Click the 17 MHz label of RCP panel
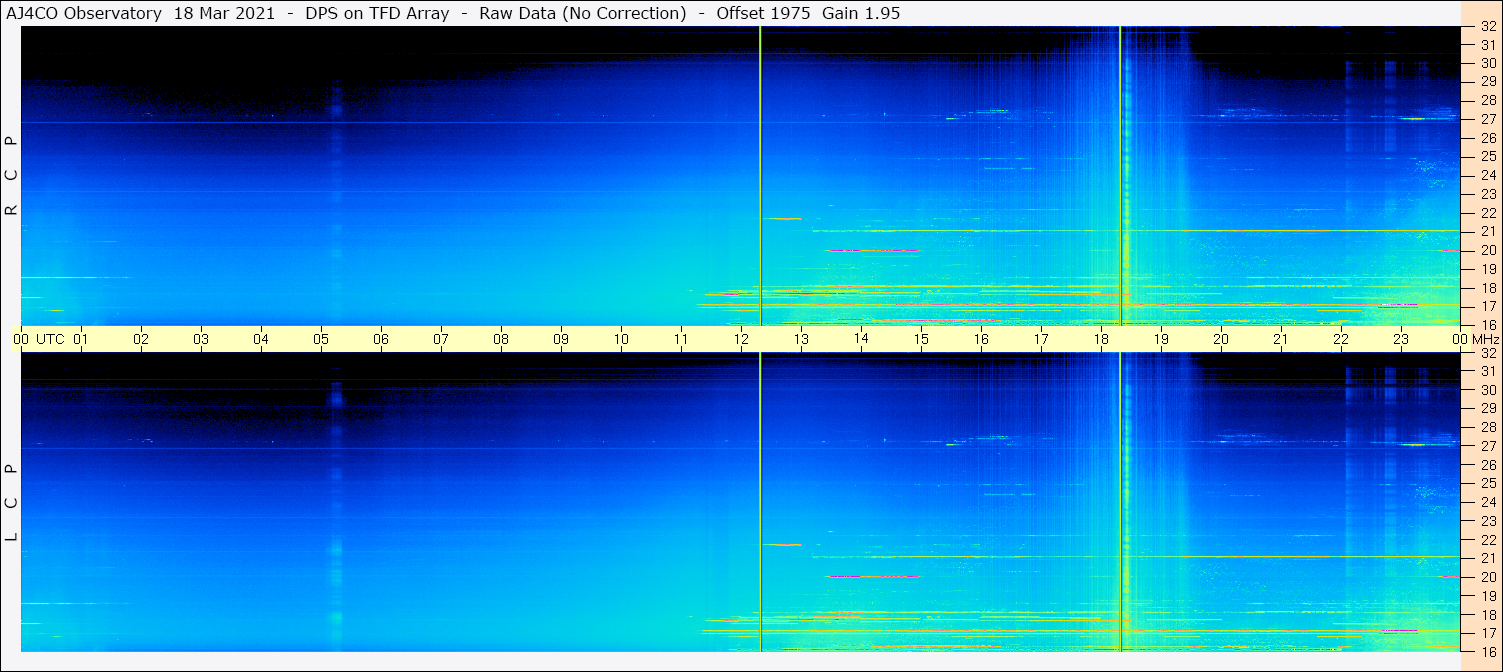This screenshot has height=672, width=1503. tap(1487, 306)
